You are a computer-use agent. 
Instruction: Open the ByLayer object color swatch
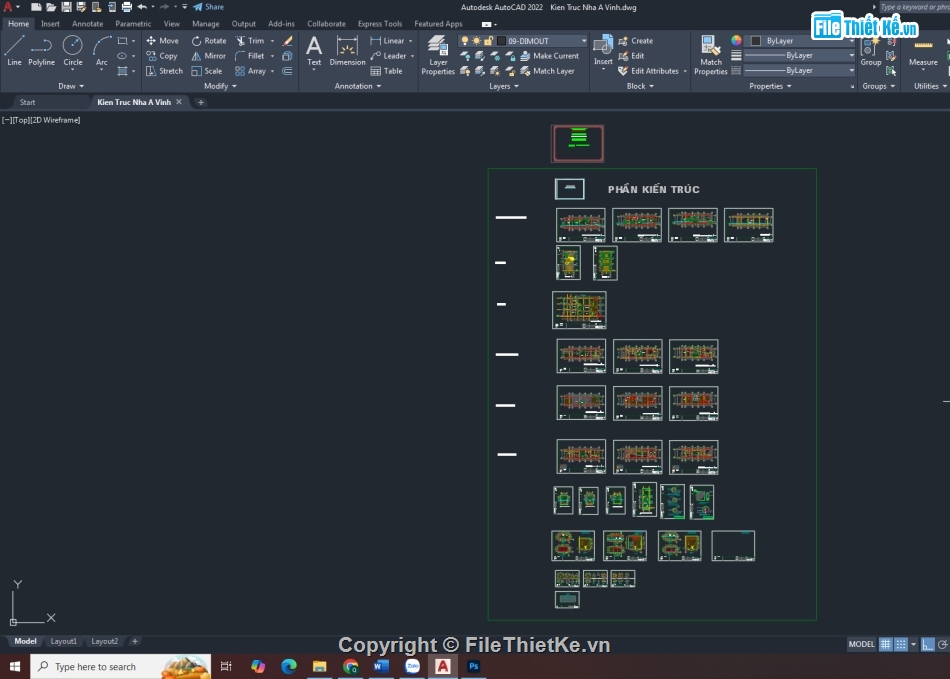(800, 41)
